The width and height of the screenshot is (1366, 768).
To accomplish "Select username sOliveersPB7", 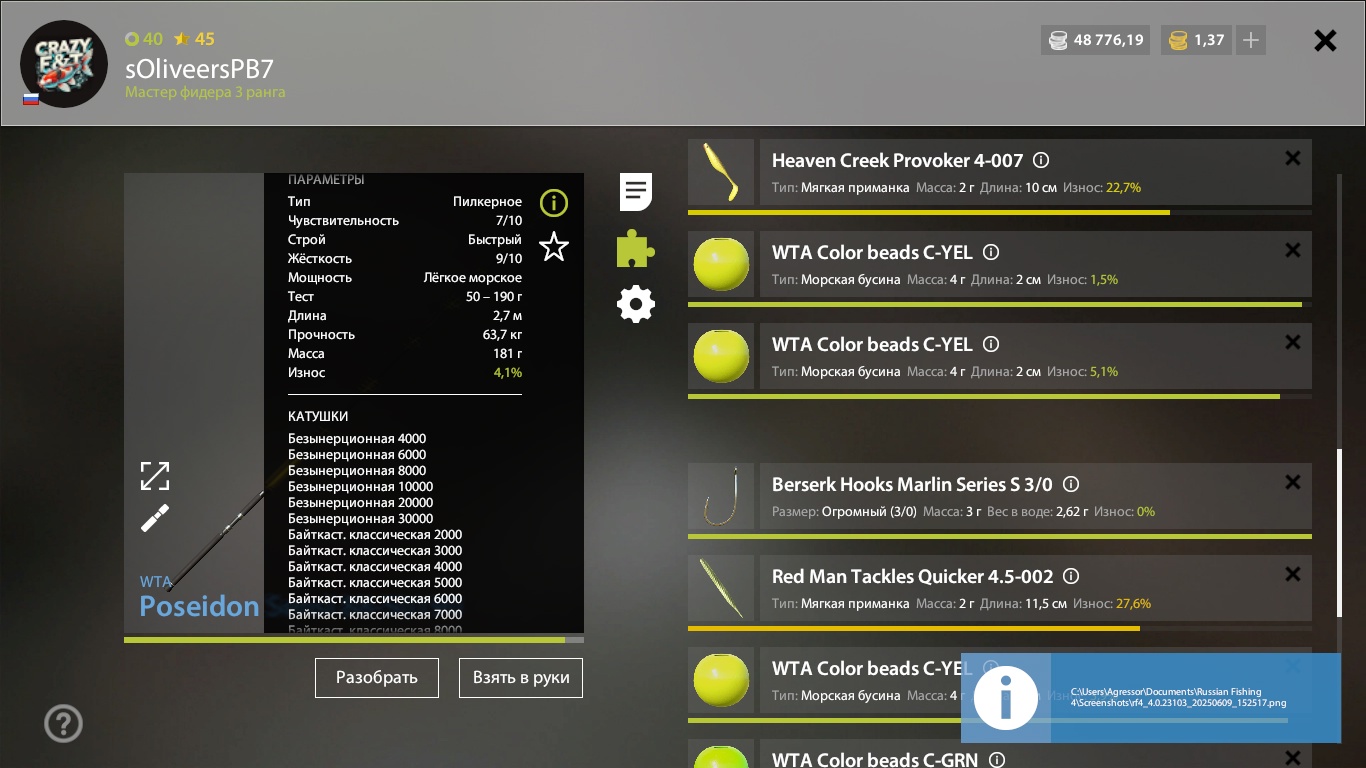I will coord(199,69).
